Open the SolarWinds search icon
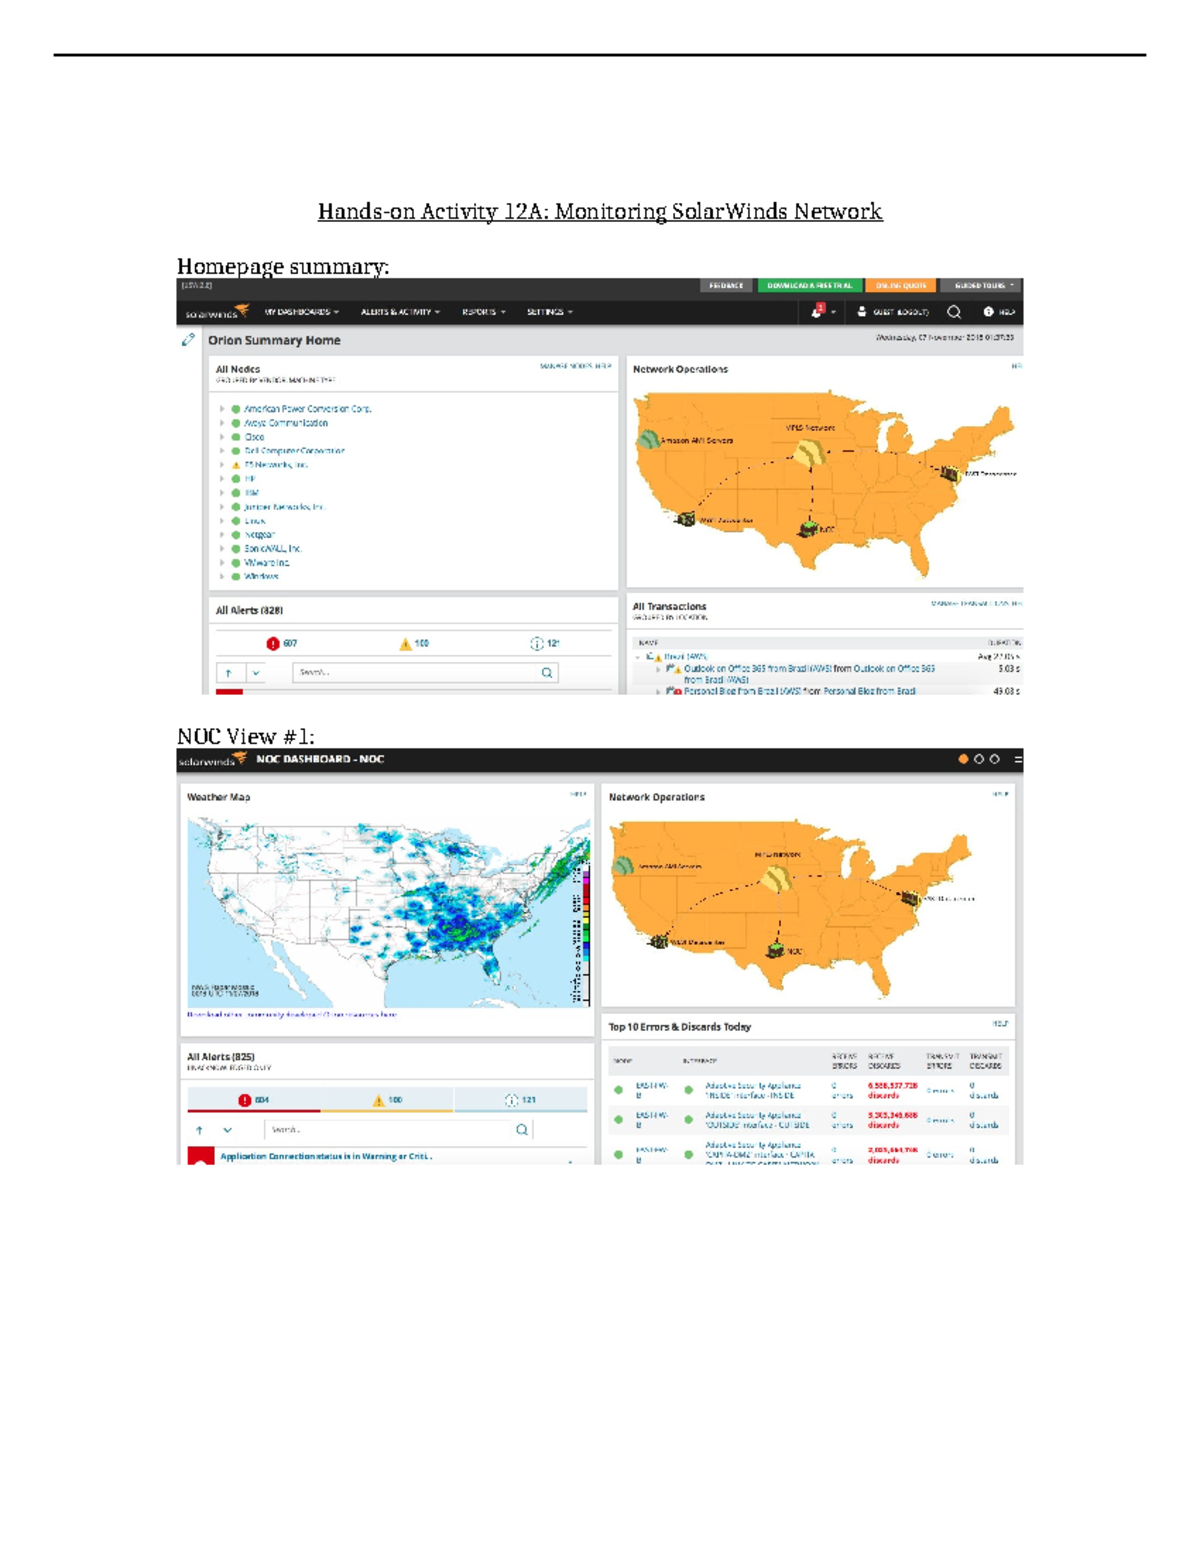Viewport: 1200px width, 1553px height. coord(953,312)
